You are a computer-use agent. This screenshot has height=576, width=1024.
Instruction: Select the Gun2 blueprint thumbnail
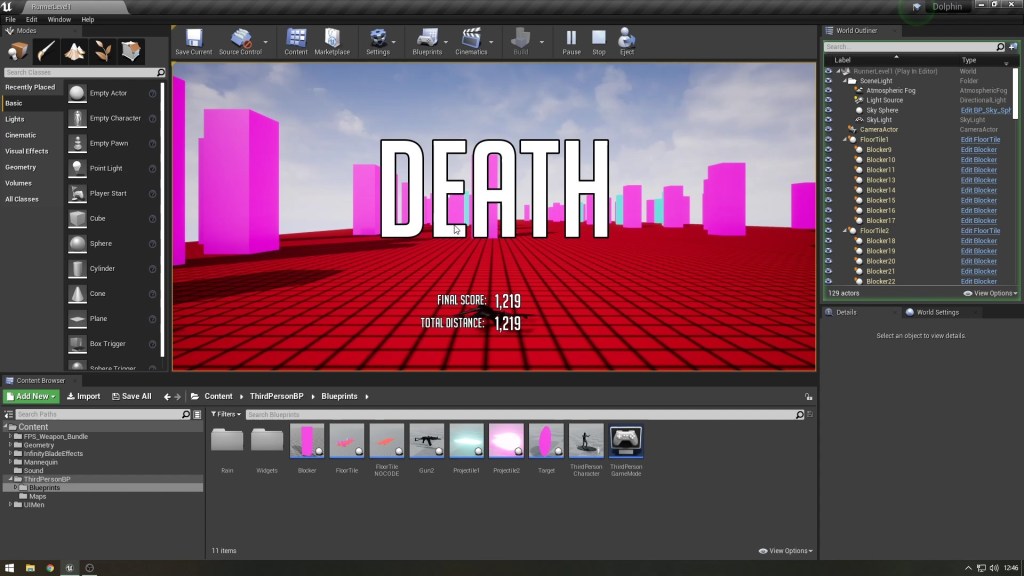point(427,442)
